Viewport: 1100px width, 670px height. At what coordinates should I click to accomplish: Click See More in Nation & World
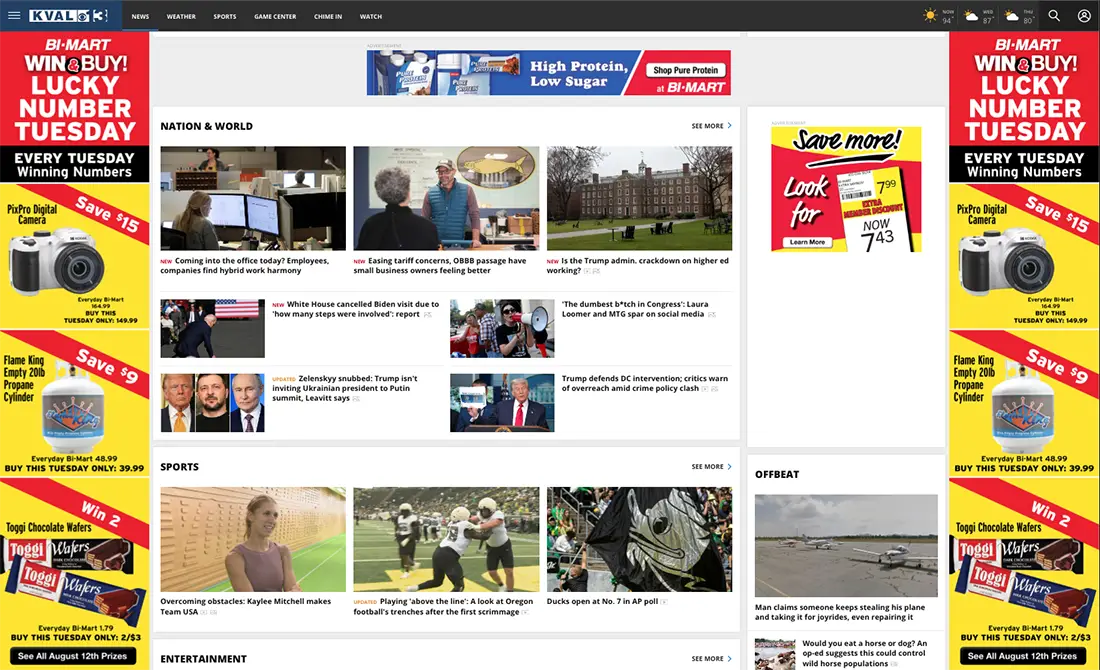(x=707, y=126)
